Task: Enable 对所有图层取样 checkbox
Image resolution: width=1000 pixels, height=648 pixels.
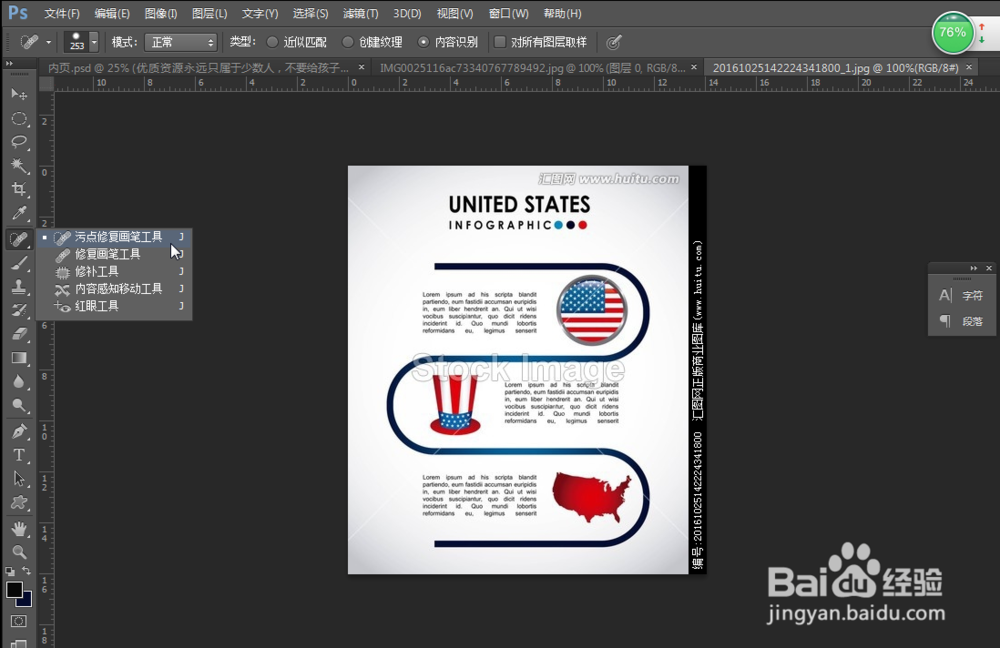Action: click(x=500, y=42)
